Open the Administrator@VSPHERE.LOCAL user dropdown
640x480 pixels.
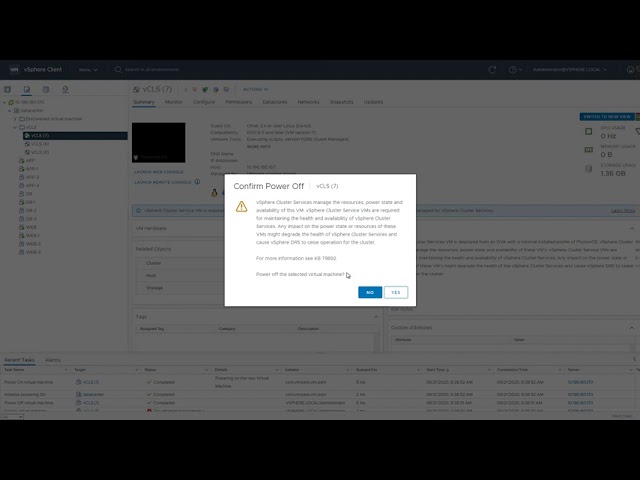[x=570, y=70]
